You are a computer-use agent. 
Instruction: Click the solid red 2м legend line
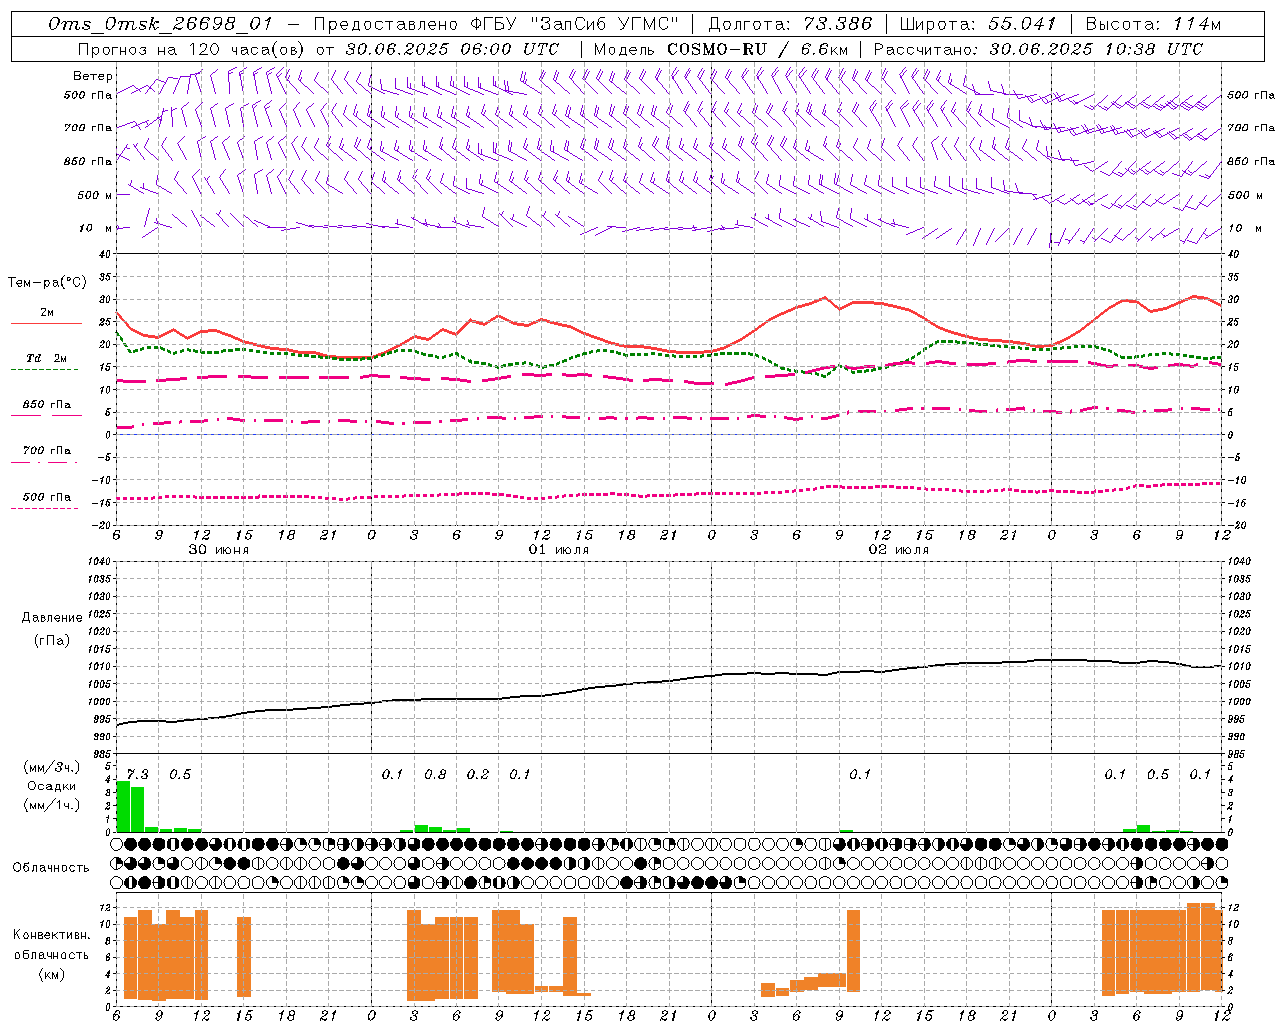tap(46, 323)
